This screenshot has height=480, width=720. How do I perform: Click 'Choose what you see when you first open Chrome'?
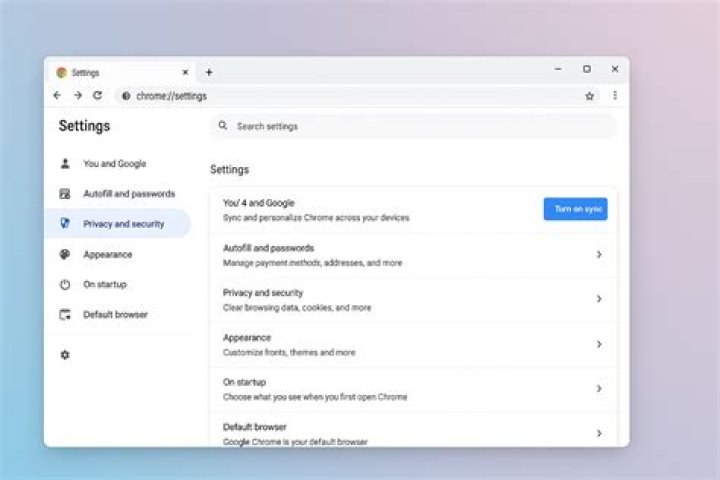[315, 397]
